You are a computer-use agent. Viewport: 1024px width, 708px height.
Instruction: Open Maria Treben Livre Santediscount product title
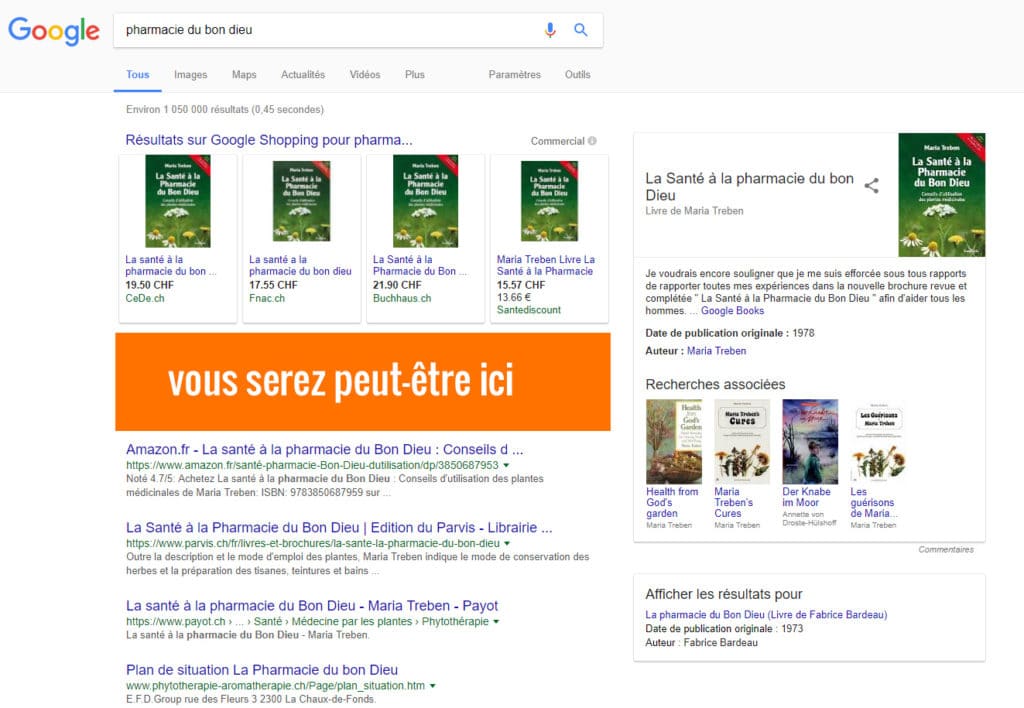tap(546, 265)
